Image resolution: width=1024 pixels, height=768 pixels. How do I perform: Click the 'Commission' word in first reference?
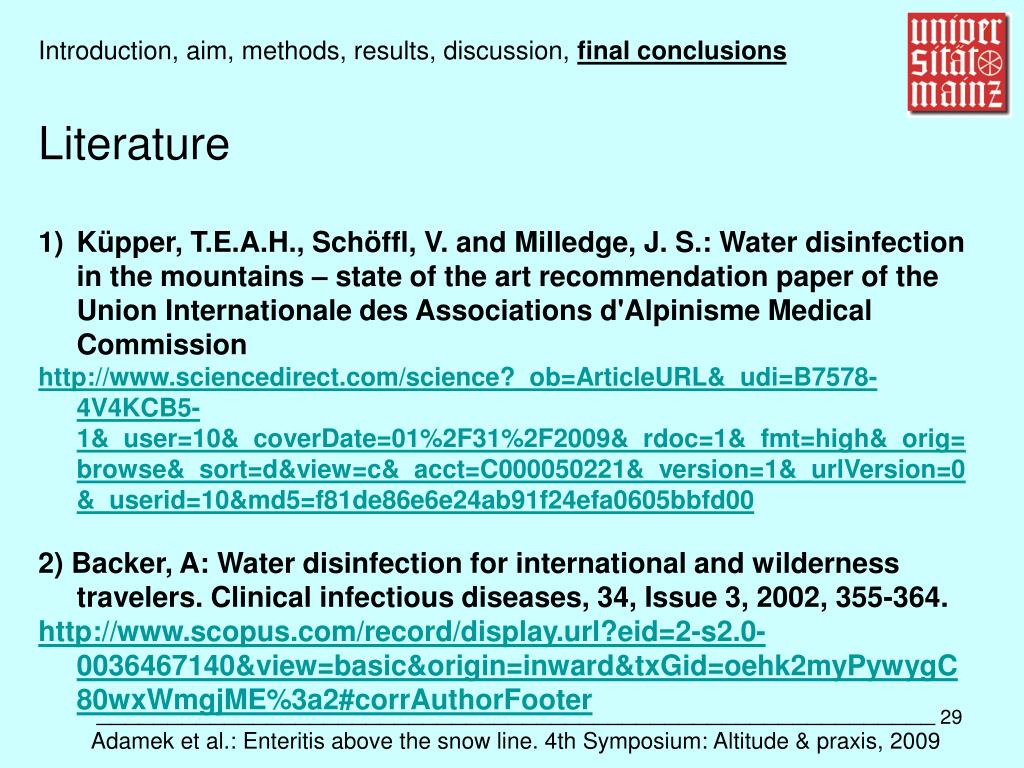point(162,345)
